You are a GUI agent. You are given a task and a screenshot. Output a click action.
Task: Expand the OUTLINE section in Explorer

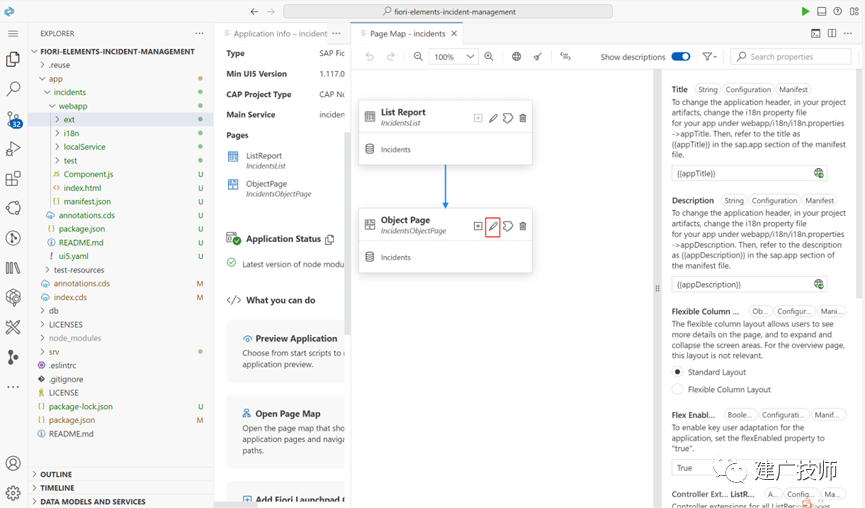(56, 474)
